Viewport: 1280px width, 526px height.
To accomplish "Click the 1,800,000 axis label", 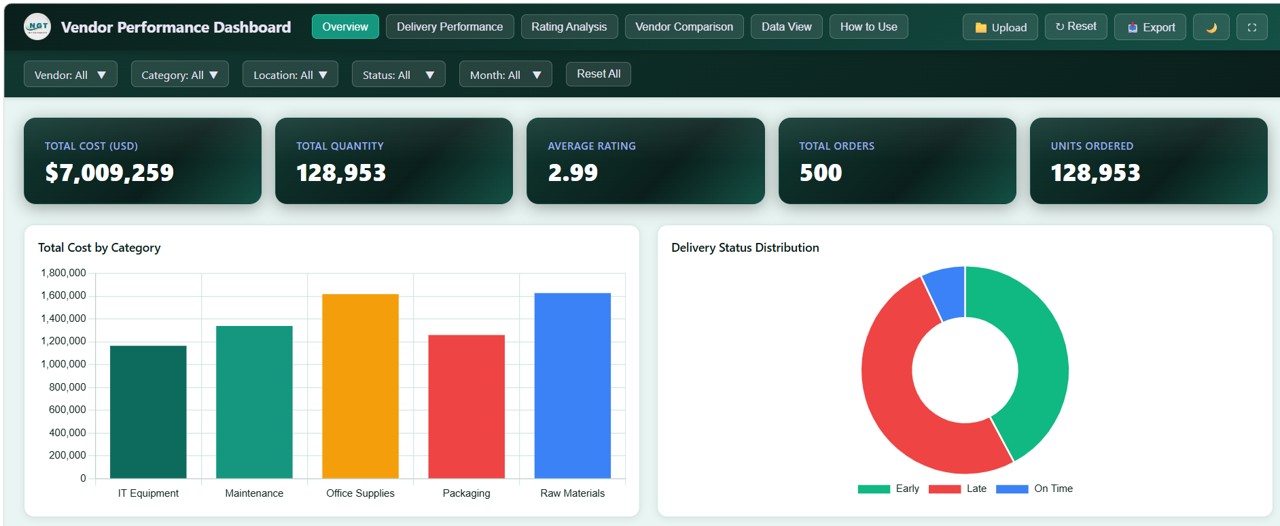I will [64, 273].
